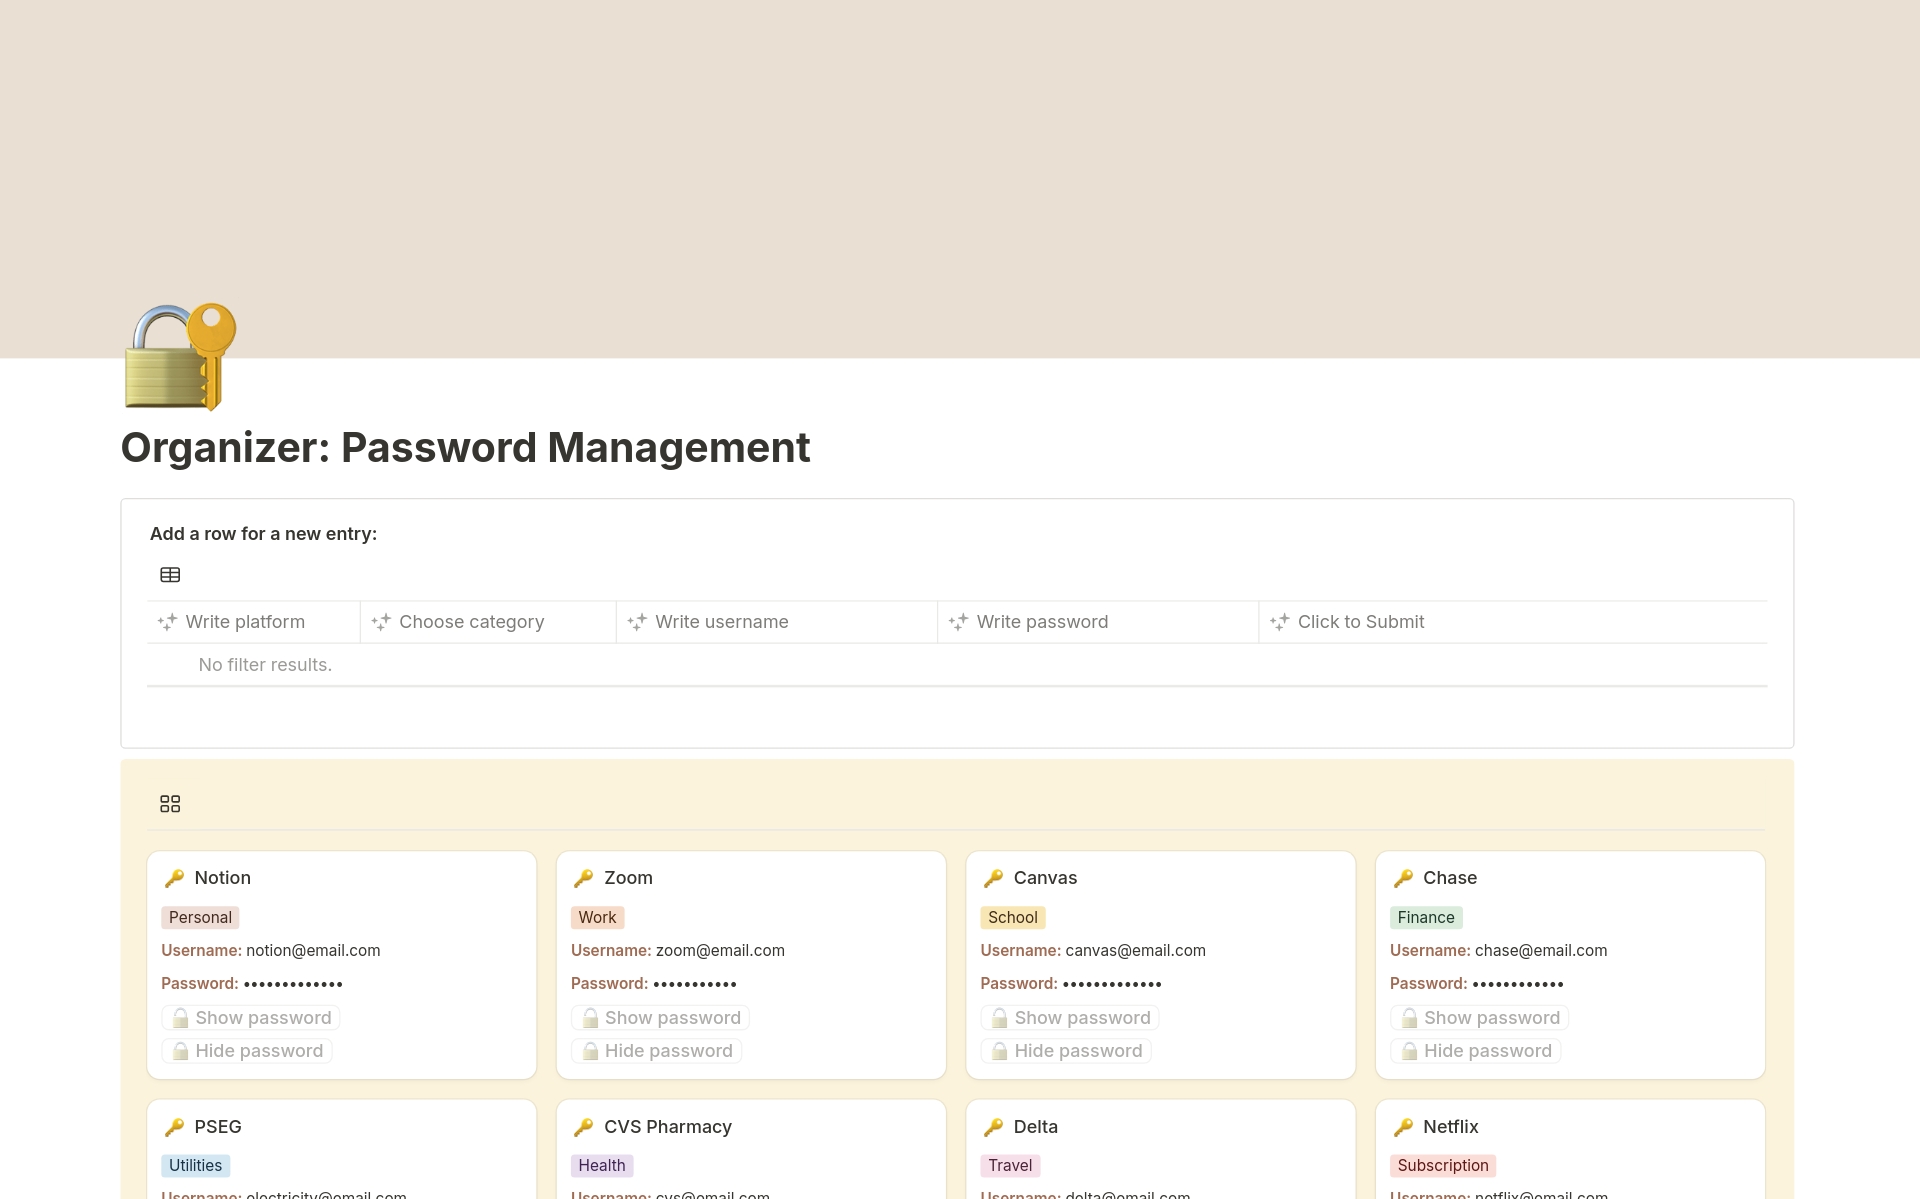Select the Write username column header
This screenshot has width=1920, height=1199.
point(777,622)
